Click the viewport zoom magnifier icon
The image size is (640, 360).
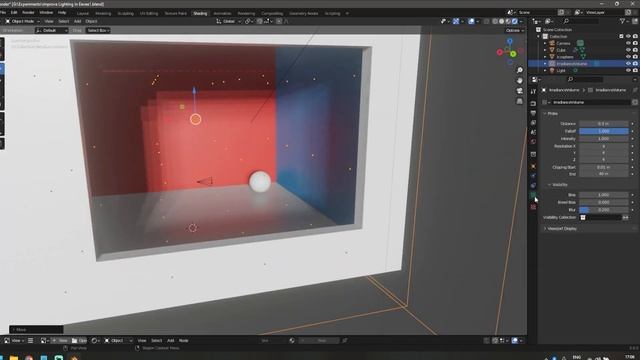(x=520, y=70)
